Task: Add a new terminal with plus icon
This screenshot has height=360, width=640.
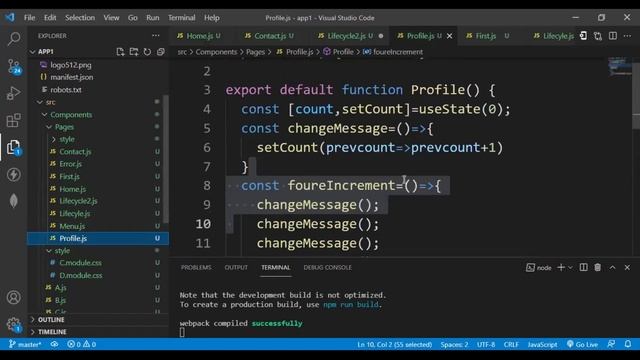Action: click(x=561, y=267)
